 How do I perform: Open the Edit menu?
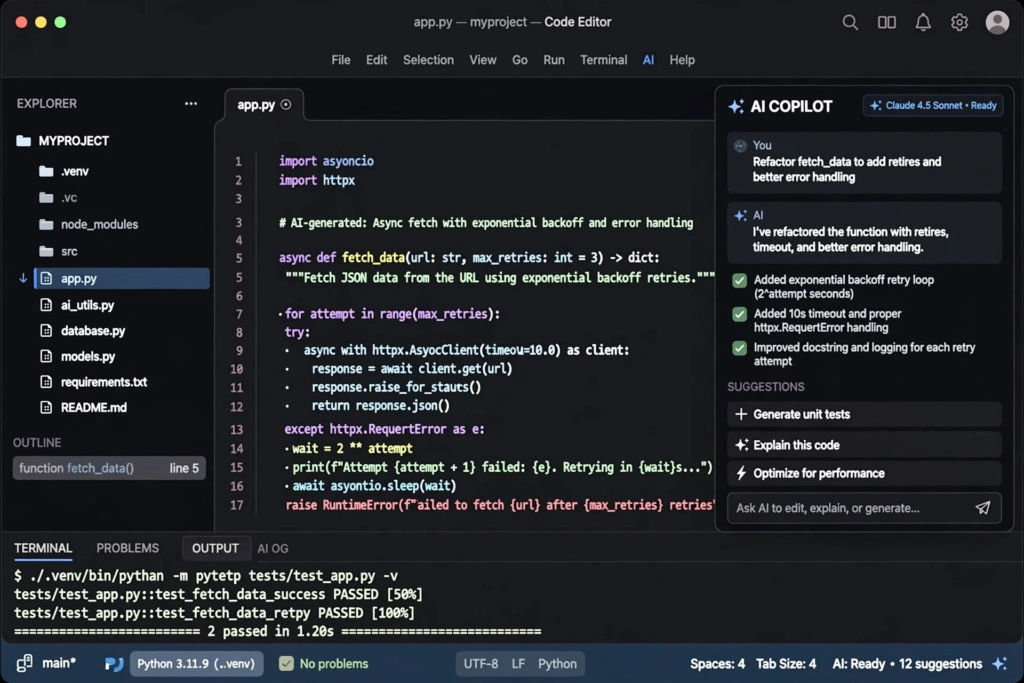[x=376, y=60]
